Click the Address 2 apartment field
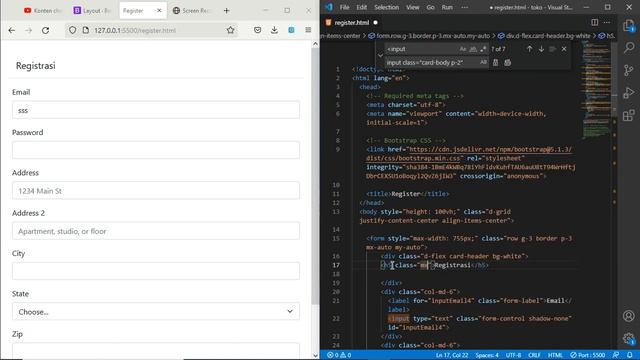Viewport: 640px width, 360px height. 156,231
